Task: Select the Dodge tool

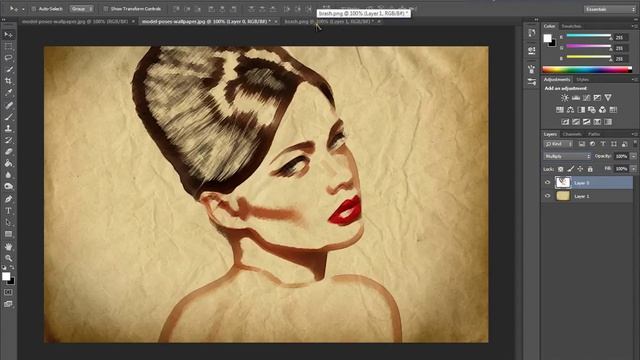Action: pos(8,187)
